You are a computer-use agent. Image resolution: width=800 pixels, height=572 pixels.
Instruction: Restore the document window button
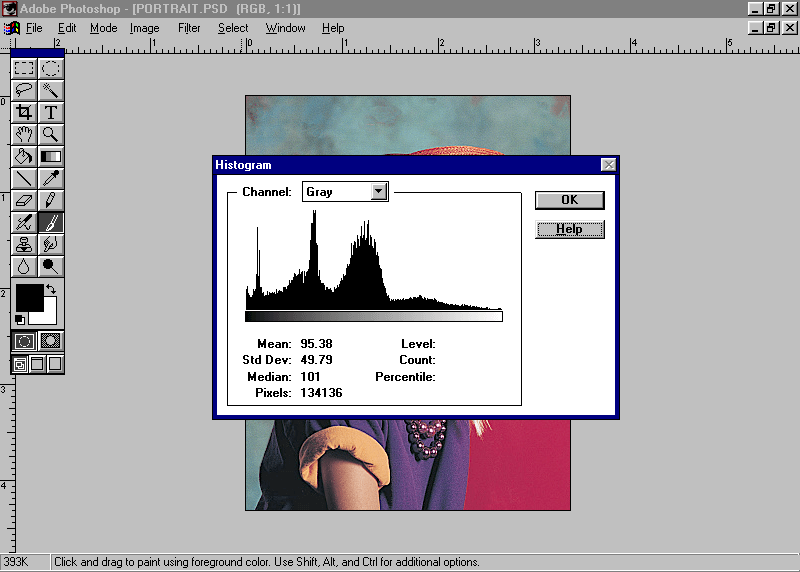click(771, 28)
